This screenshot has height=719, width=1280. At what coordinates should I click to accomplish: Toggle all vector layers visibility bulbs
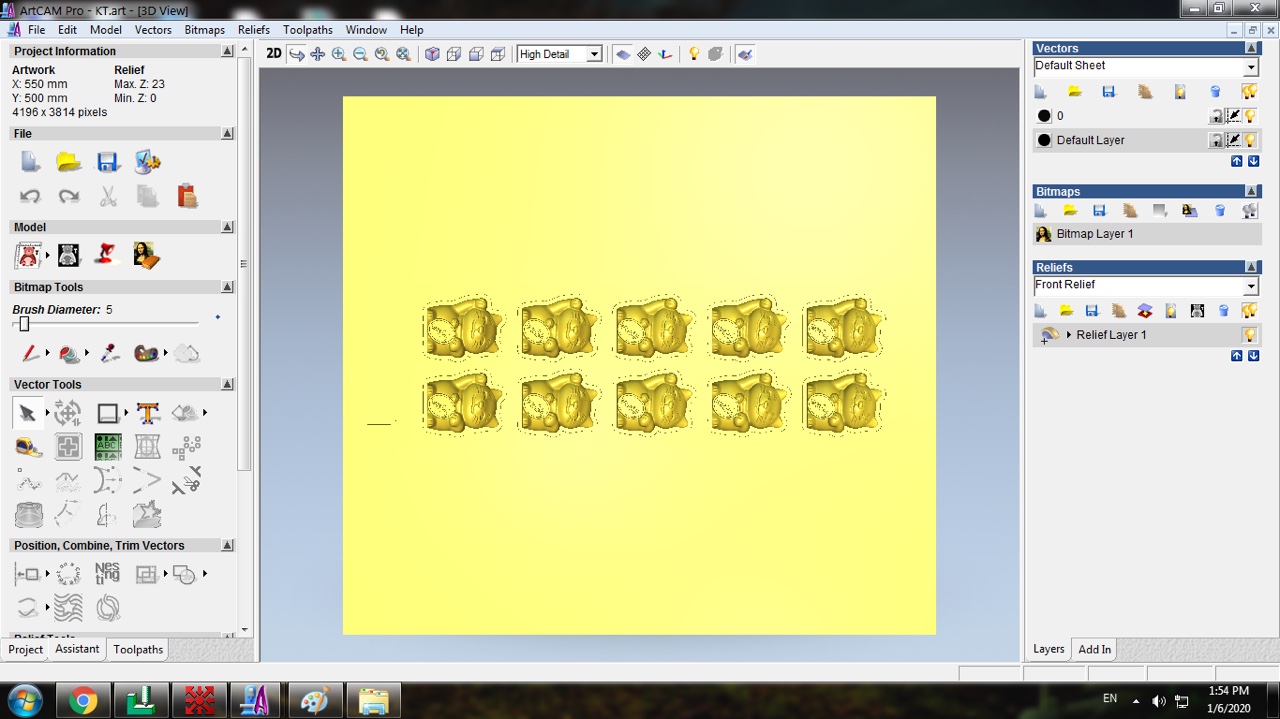pyautogui.click(x=1249, y=92)
